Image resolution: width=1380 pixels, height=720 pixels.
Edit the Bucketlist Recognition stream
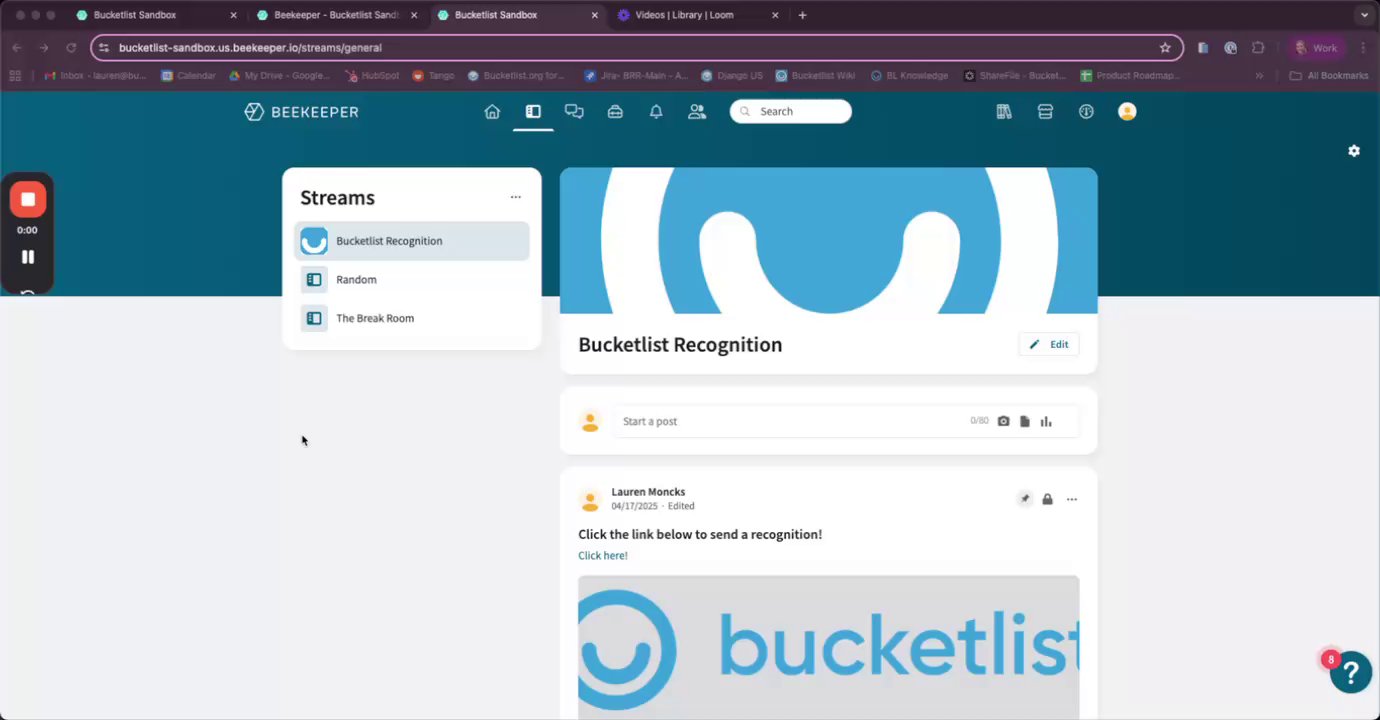[1049, 344]
